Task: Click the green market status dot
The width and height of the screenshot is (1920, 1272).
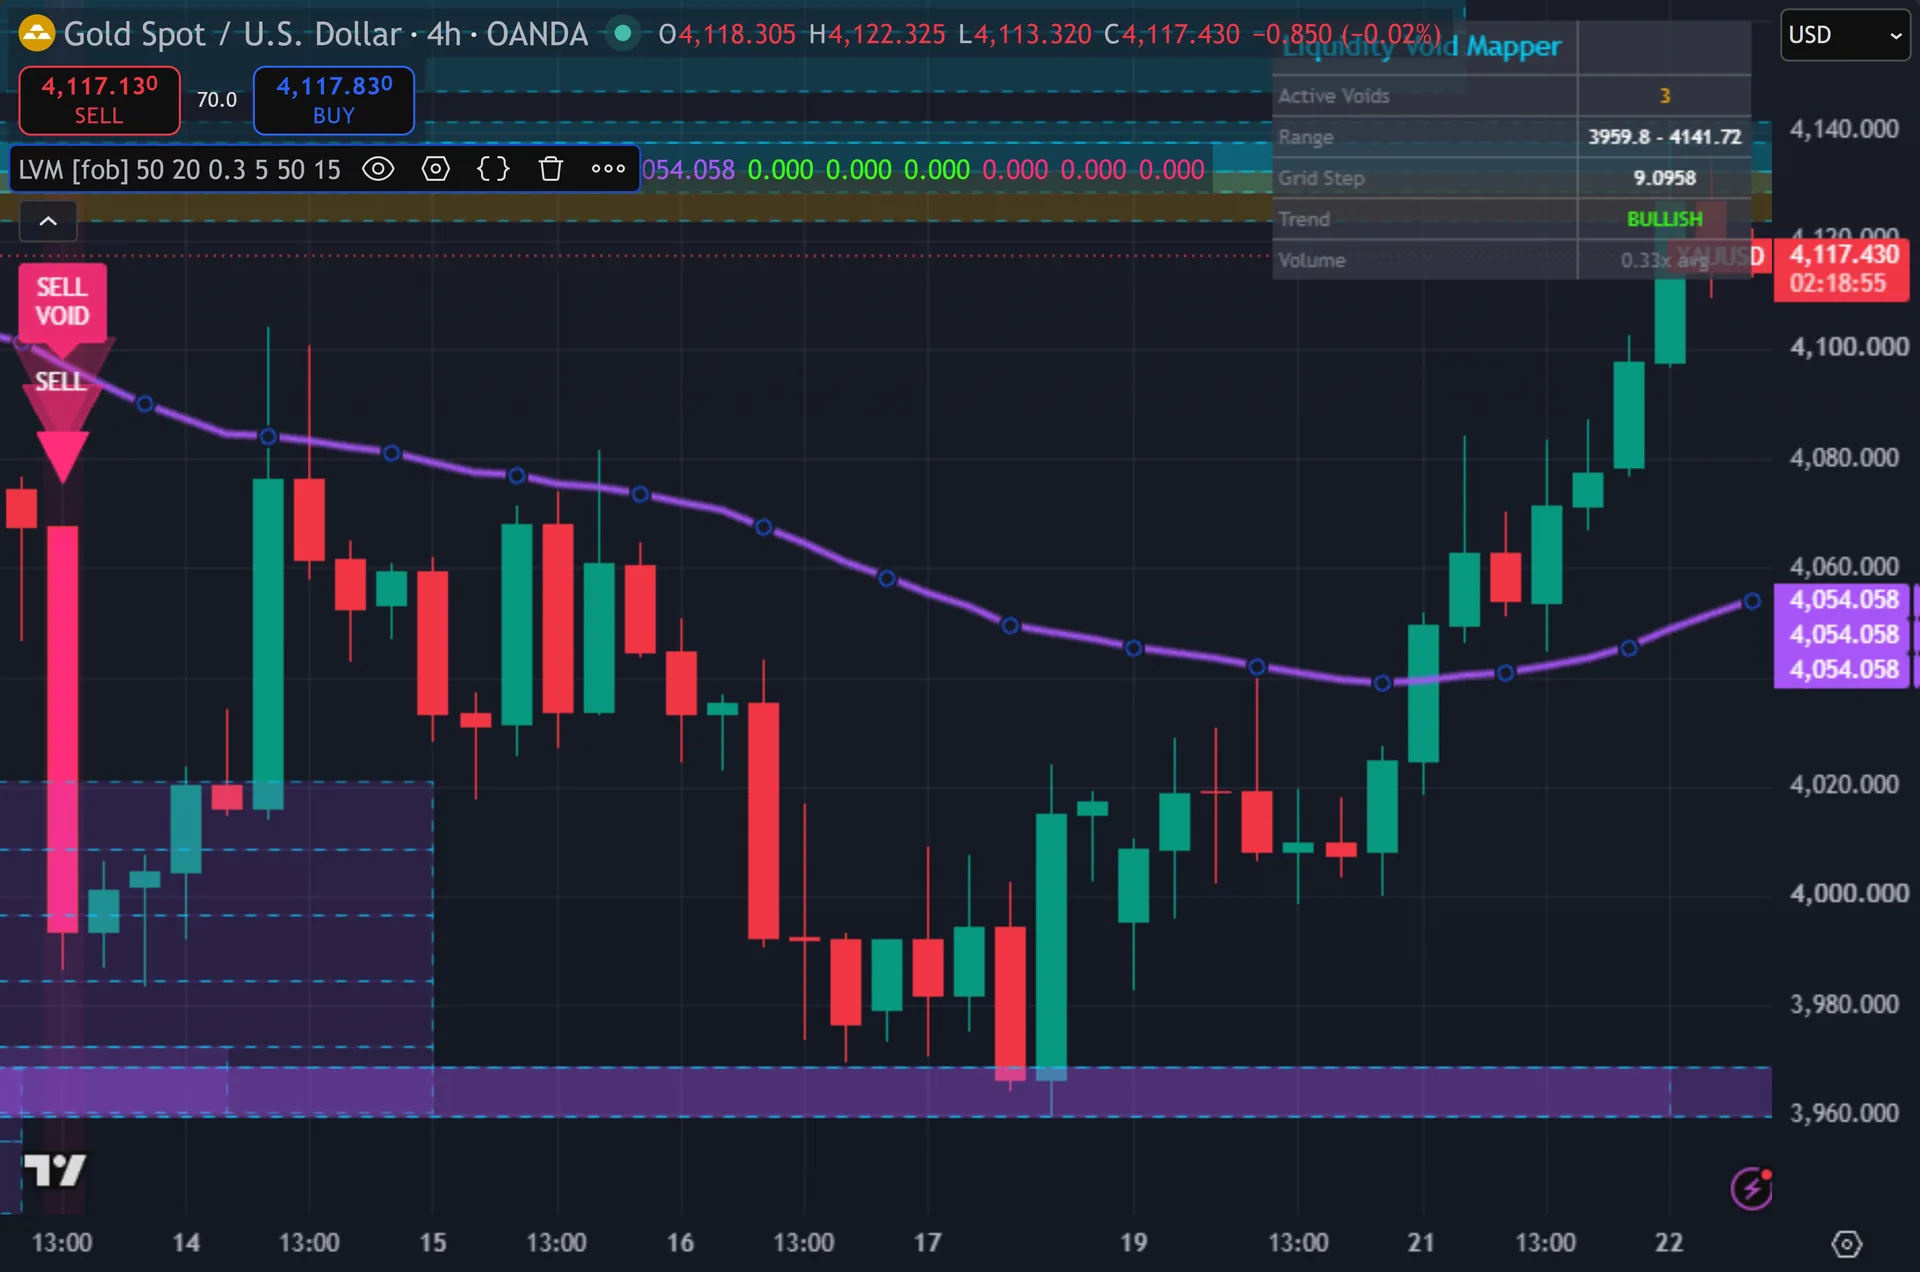Action: point(623,34)
